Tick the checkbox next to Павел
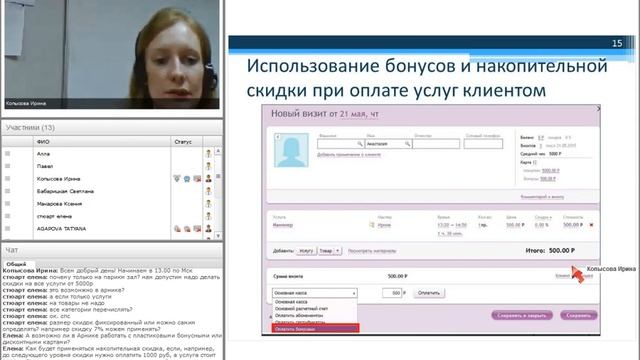The image size is (640, 360). click(x=7, y=166)
